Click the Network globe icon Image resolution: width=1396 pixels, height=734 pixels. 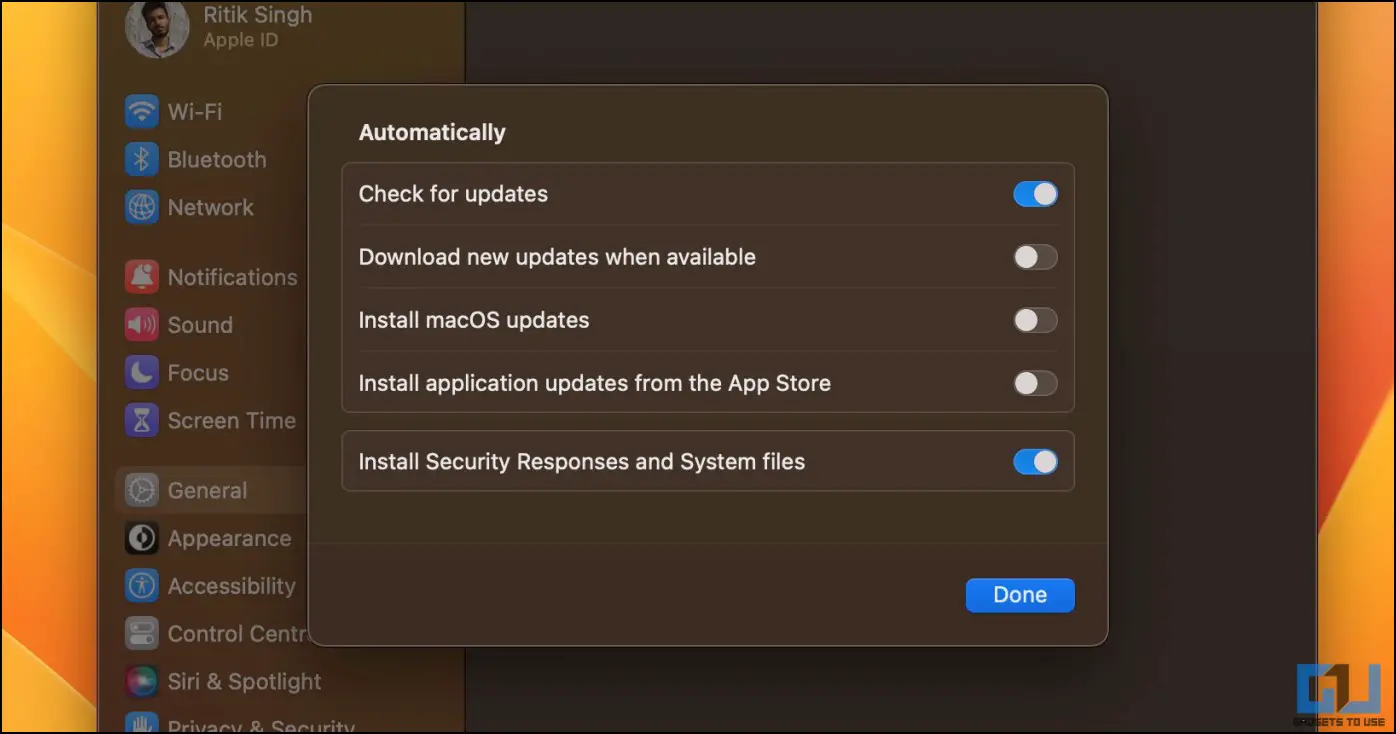[x=142, y=207]
